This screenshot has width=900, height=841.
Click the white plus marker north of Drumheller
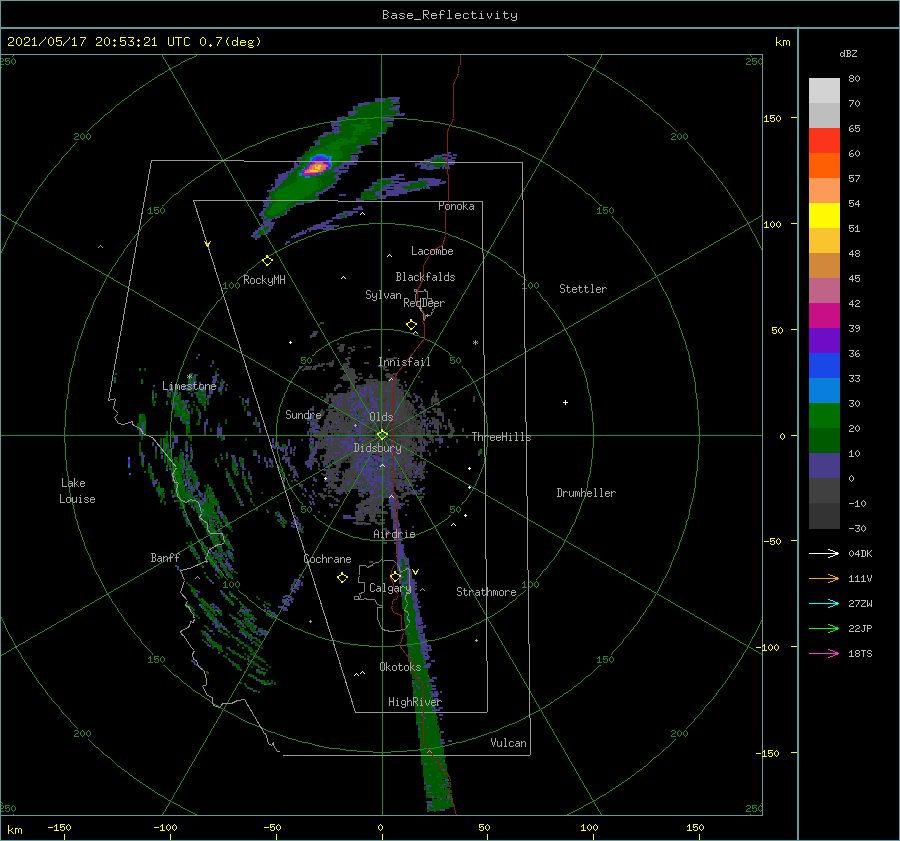point(565,402)
